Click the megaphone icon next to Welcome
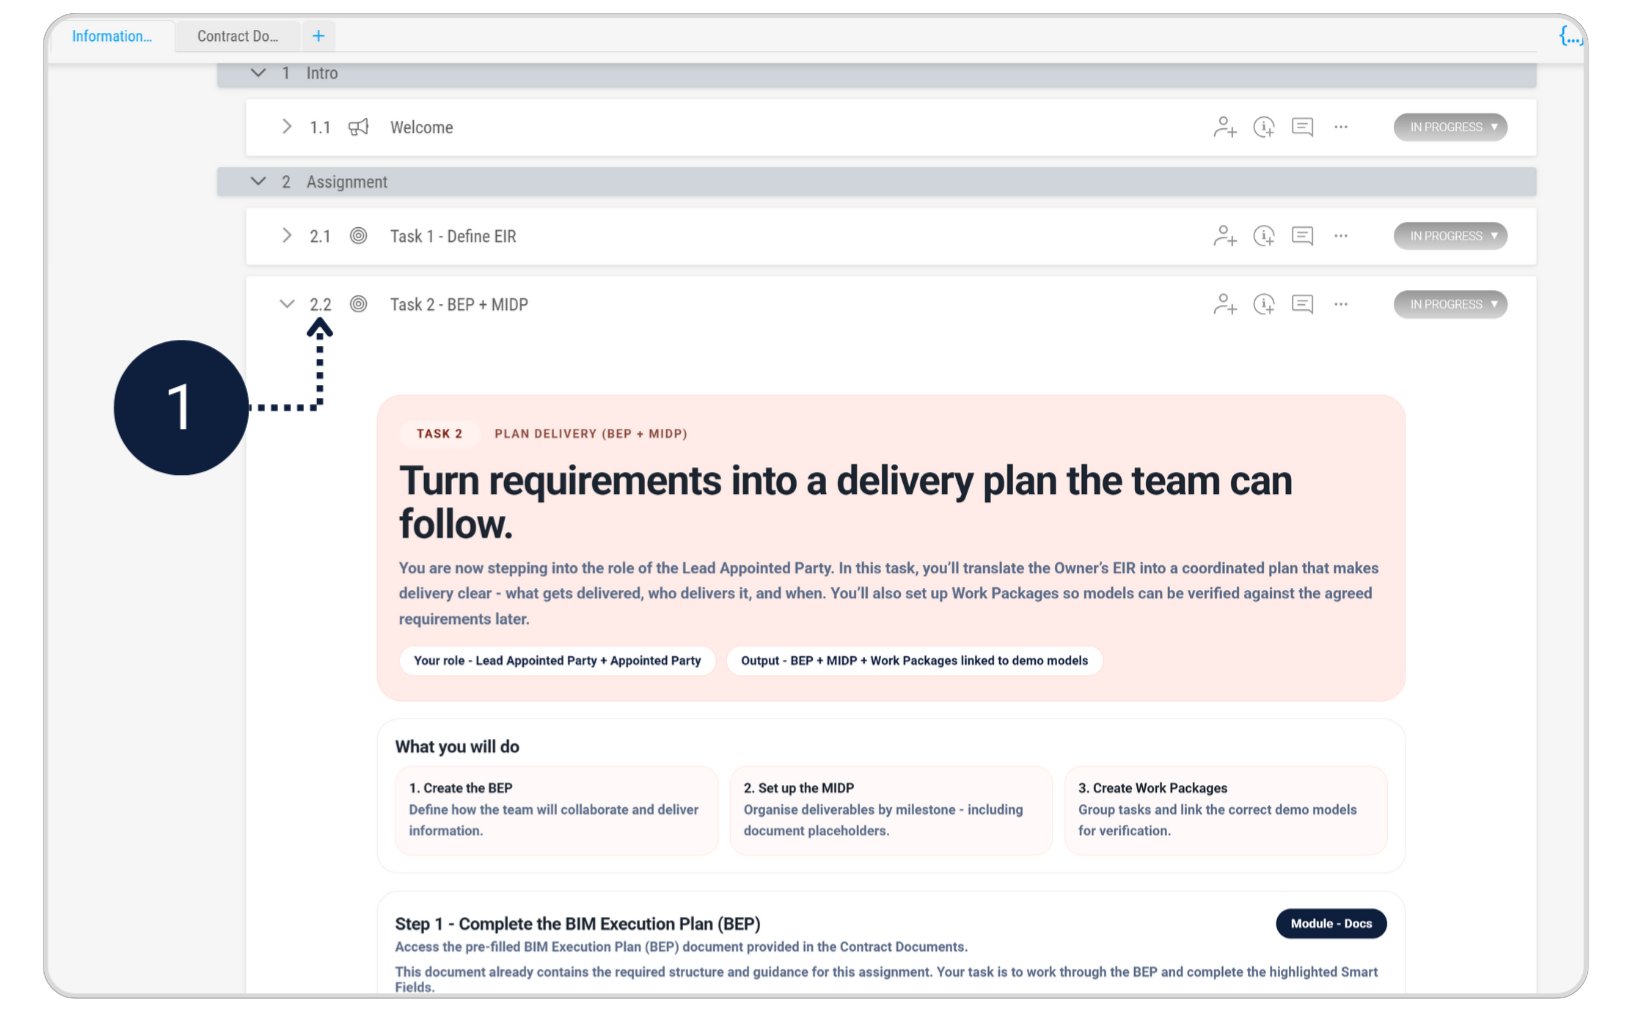 (359, 127)
